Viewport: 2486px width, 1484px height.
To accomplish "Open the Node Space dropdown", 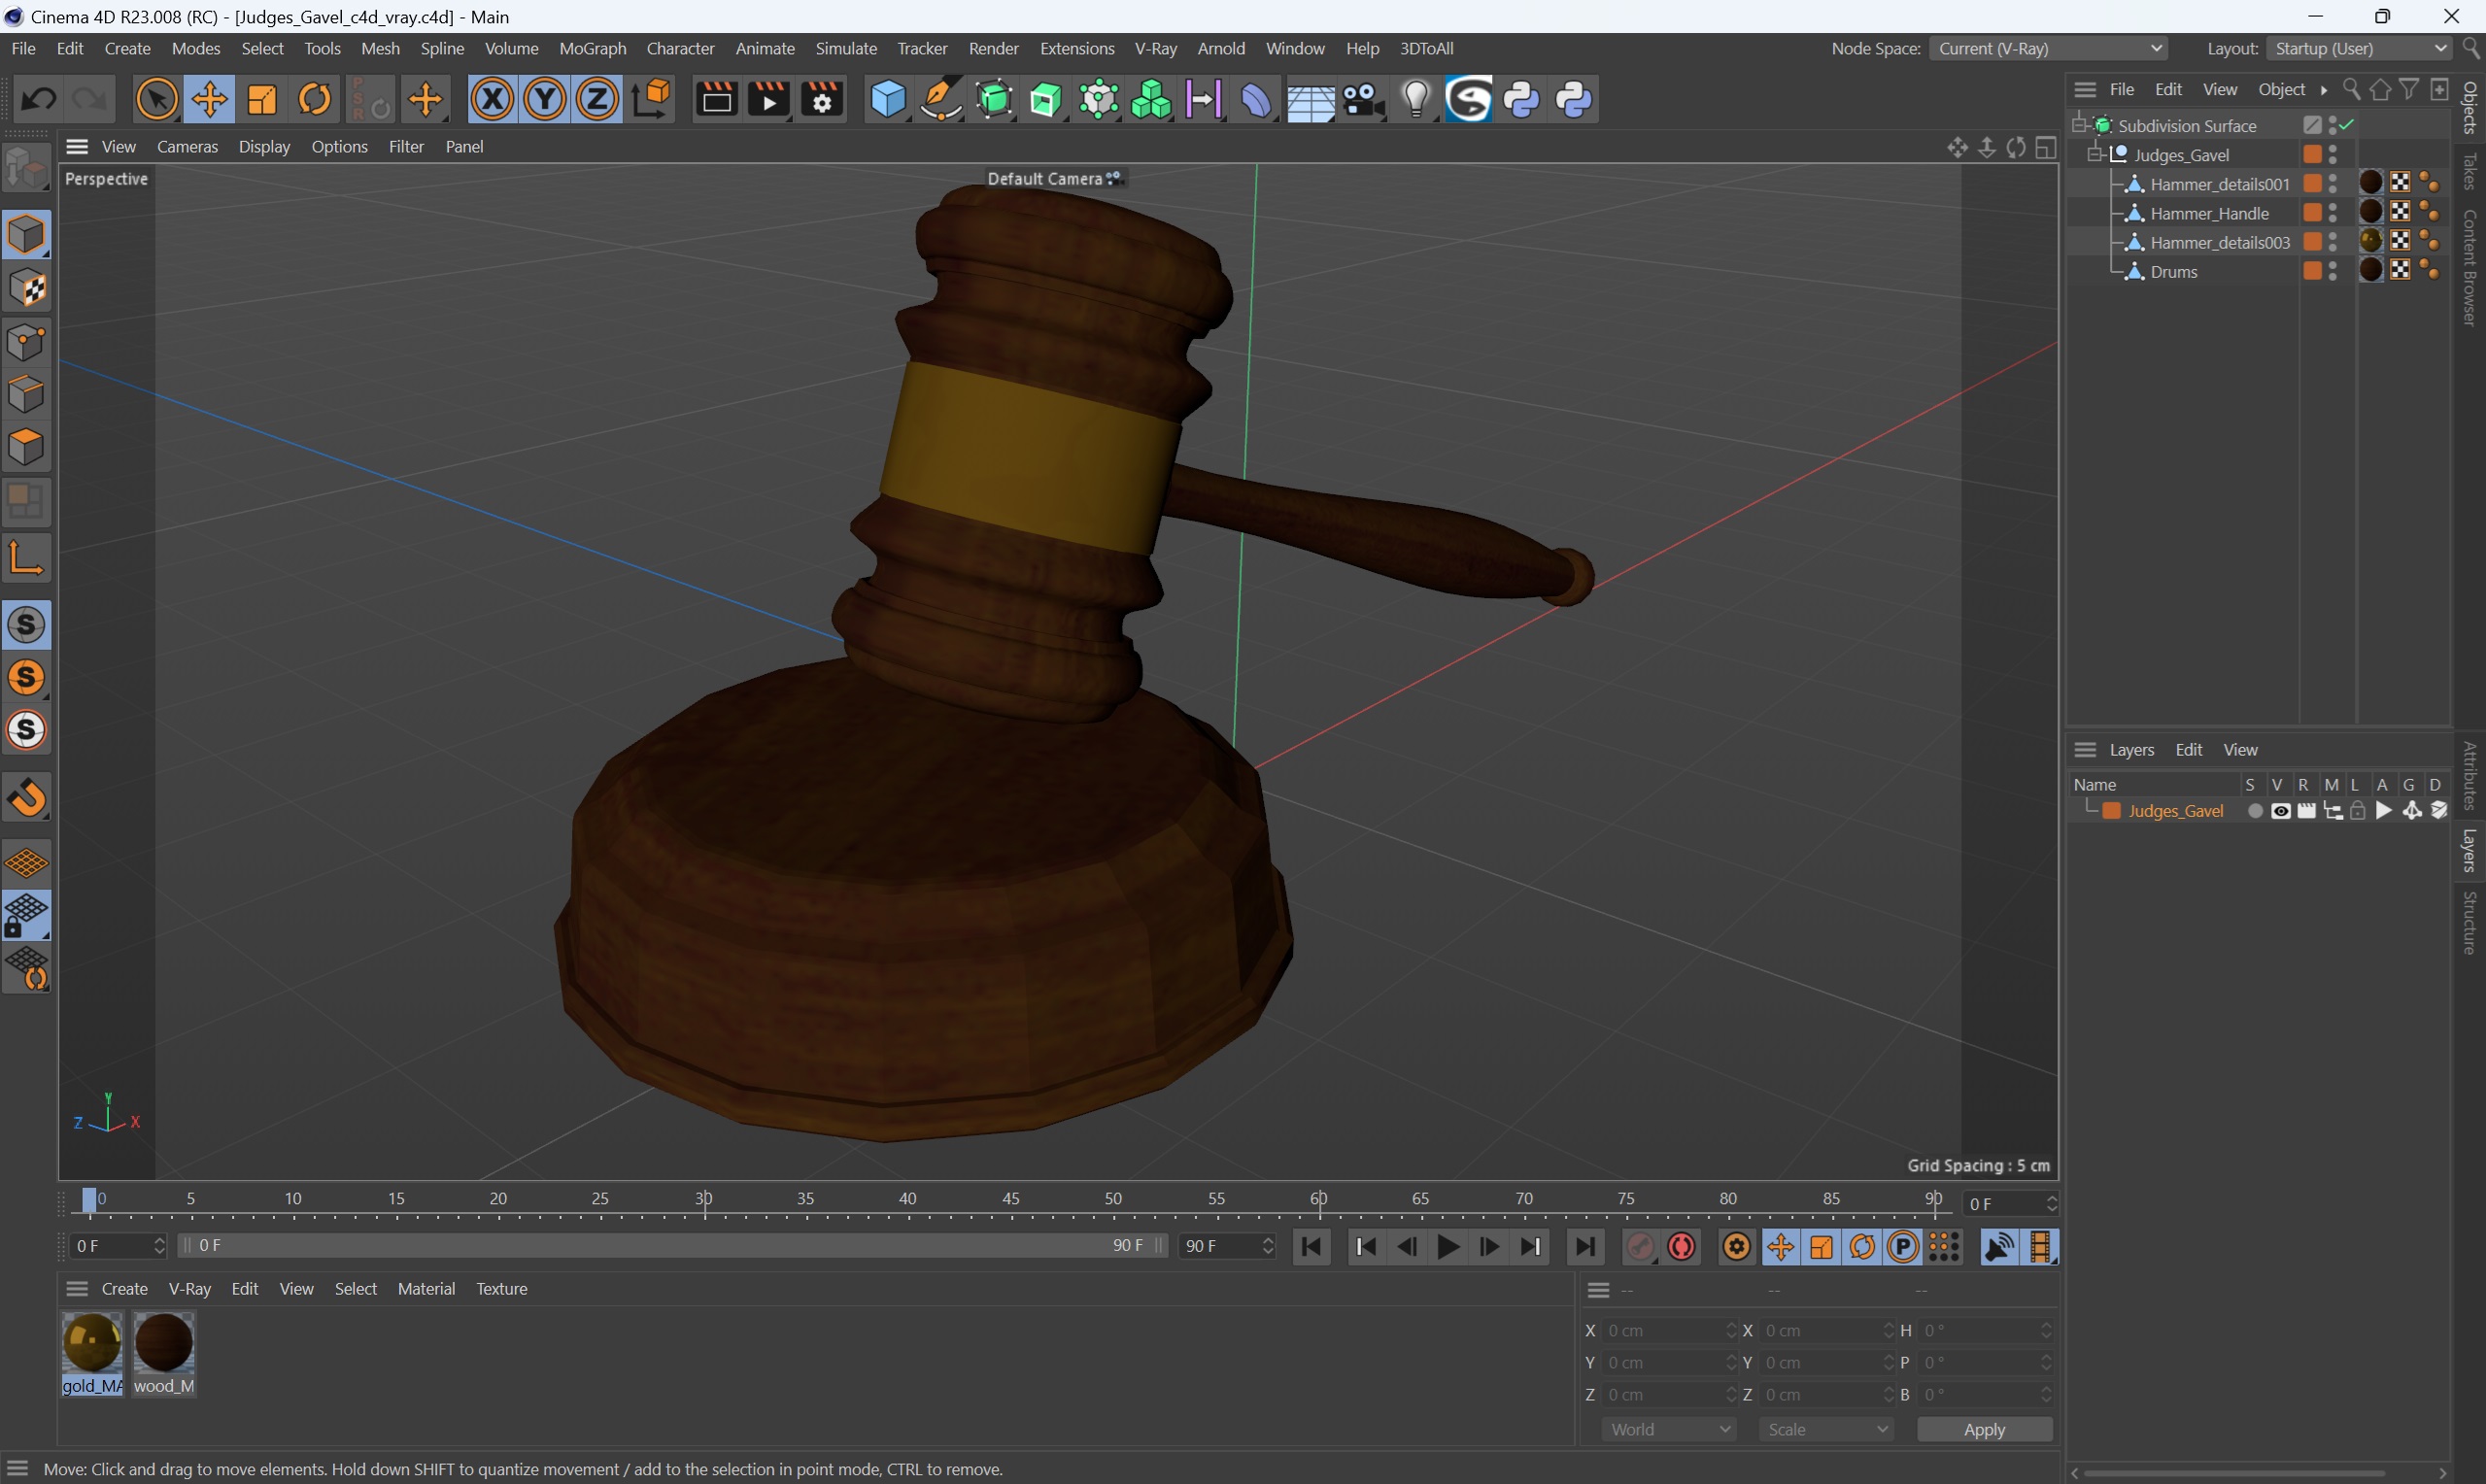I will pyautogui.click(x=2048, y=48).
